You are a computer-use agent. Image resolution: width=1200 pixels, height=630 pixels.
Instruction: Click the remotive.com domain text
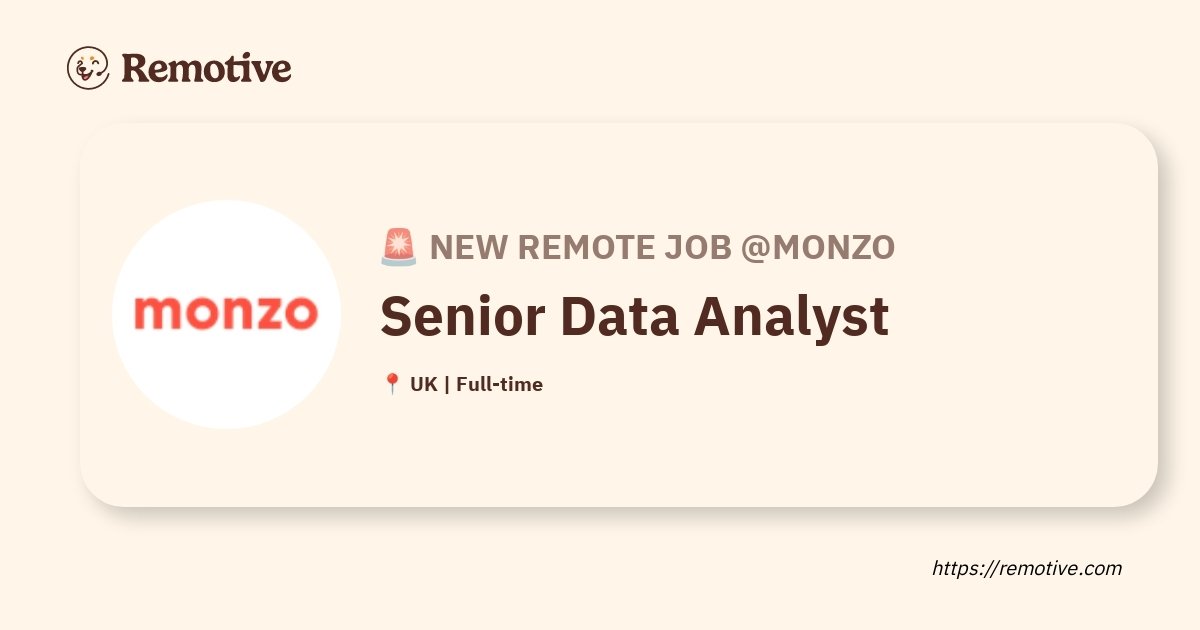[x=1059, y=568]
